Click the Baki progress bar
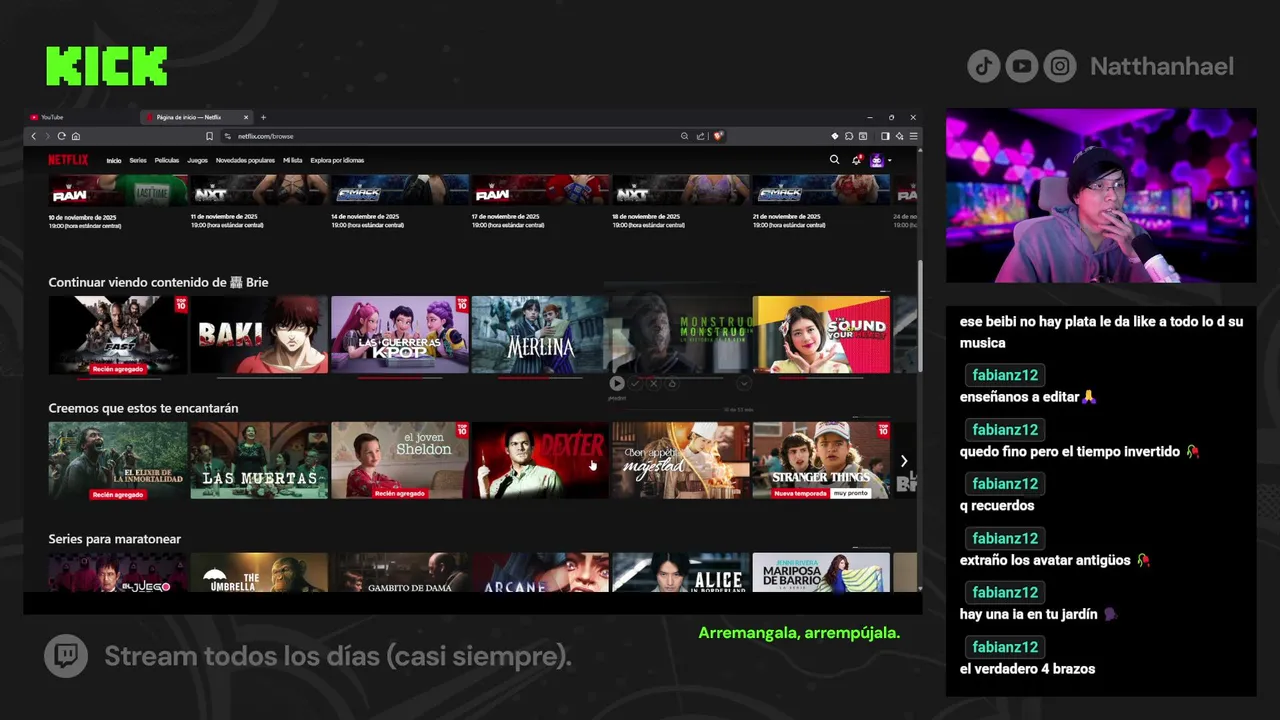This screenshot has width=1280, height=720. pos(259,378)
